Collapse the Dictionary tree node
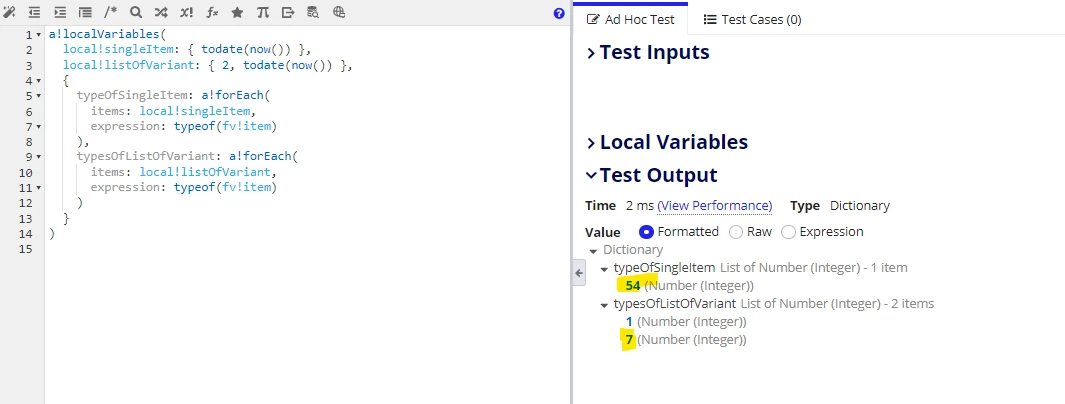The width and height of the screenshot is (1065, 404). pyautogui.click(x=594, y=251)
